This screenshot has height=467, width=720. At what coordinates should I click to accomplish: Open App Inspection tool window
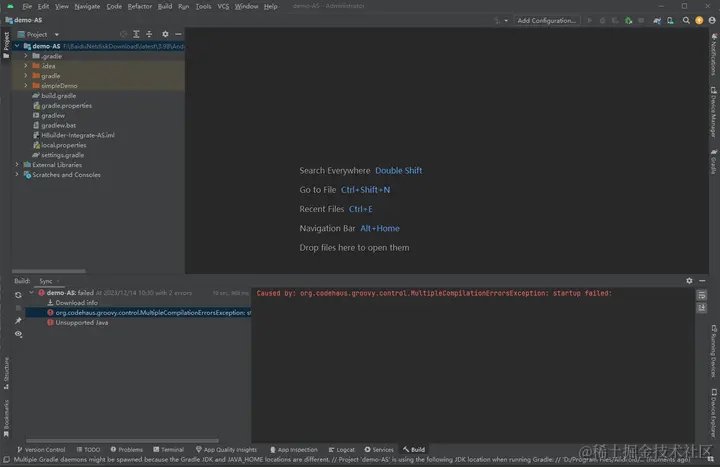[293, 450]
